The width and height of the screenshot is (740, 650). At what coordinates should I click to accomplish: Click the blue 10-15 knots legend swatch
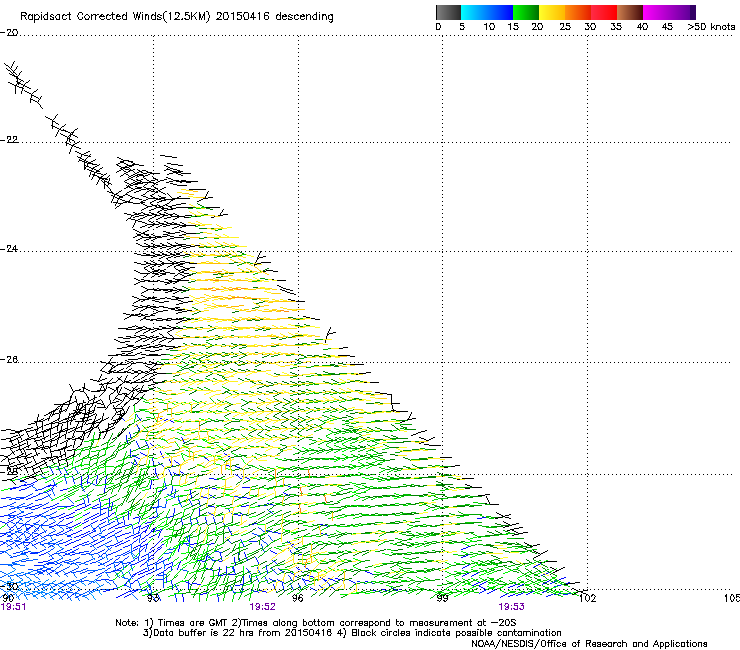point(500,12)
